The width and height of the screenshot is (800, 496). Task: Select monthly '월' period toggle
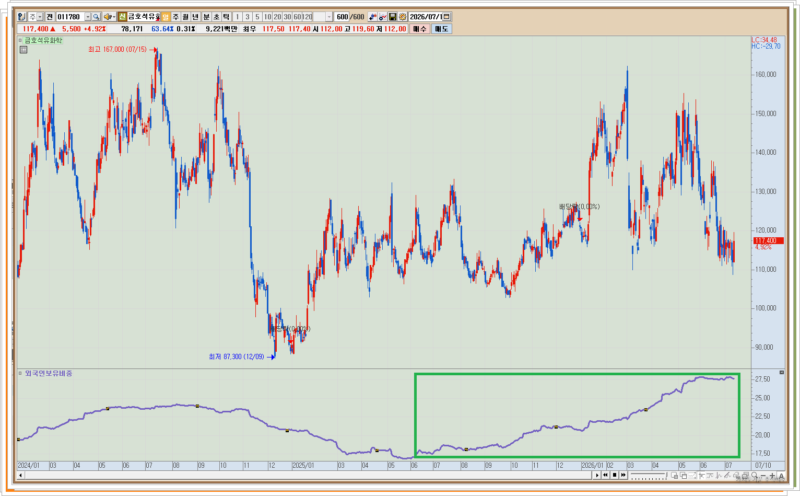185,17
